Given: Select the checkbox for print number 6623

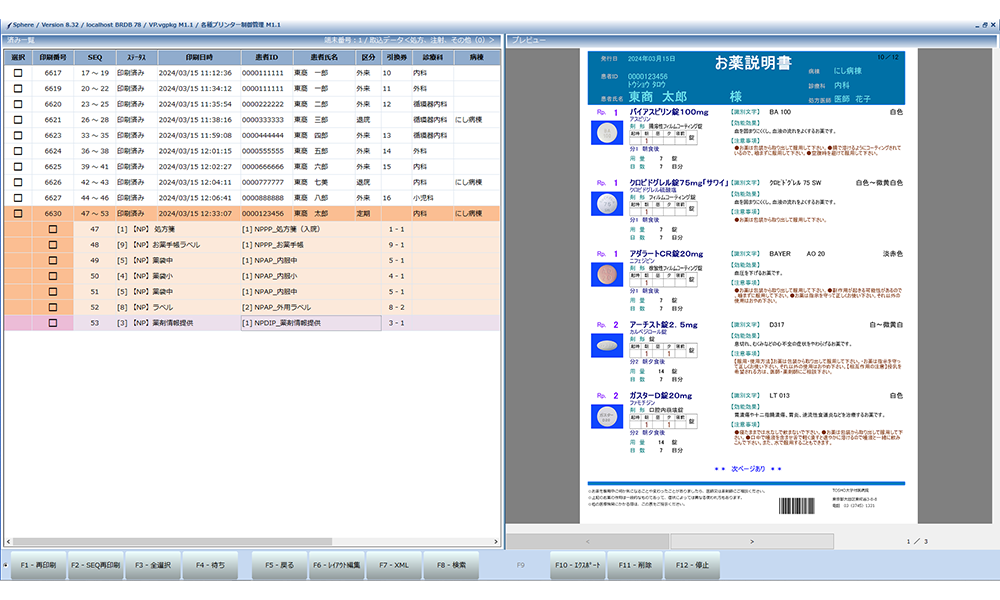Looking at the screenshot, I should point(18,135).
